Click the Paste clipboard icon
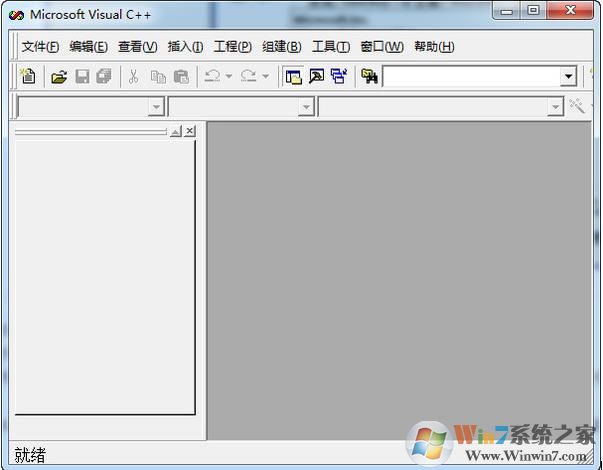The height and width of the screenshot is (470, 603). [x=181, y=77]
